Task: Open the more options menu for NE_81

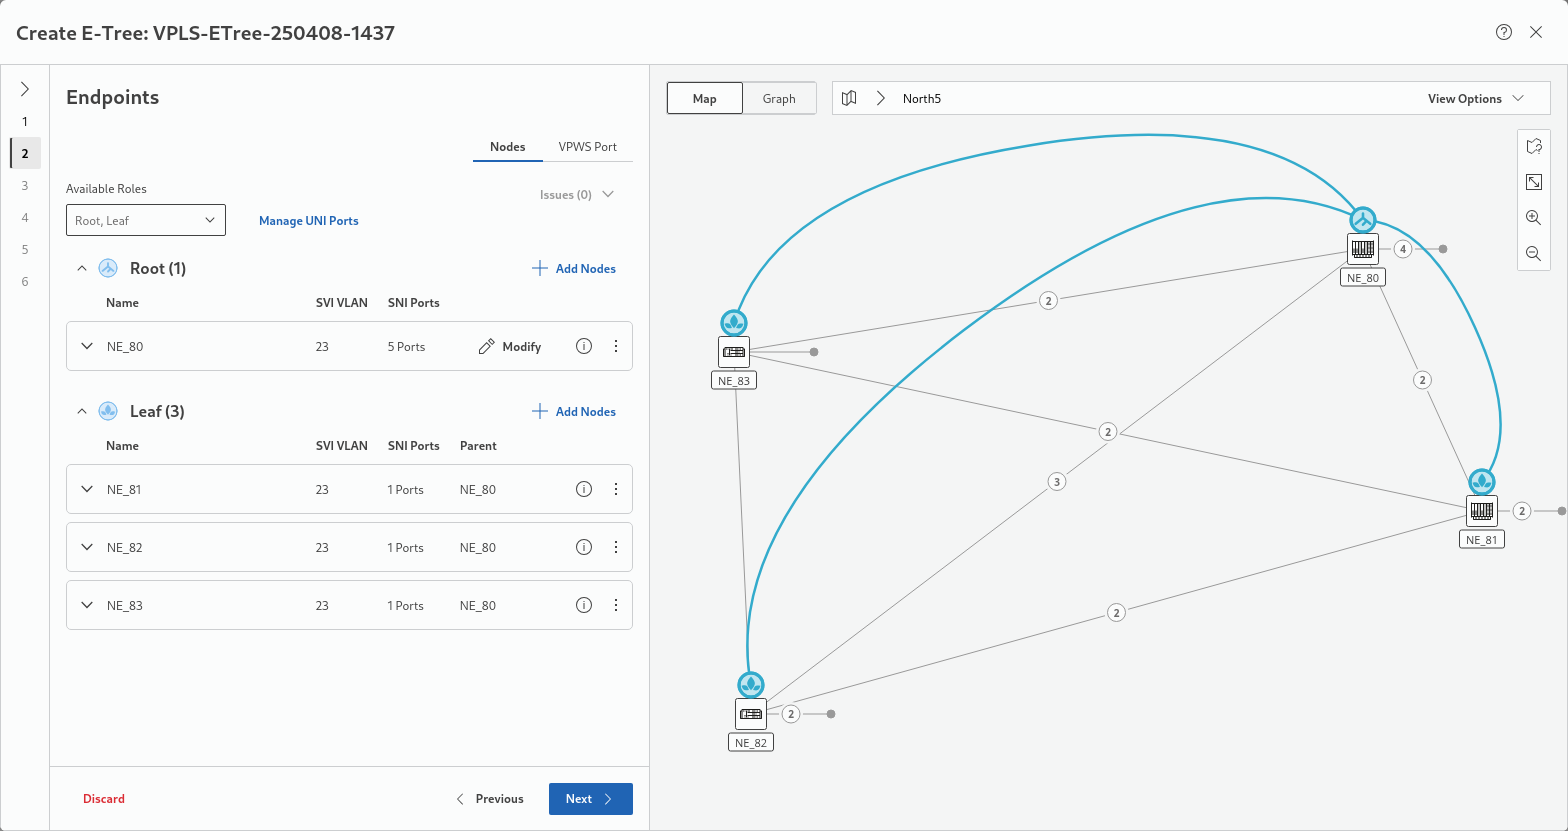Action: click(616, 489)
